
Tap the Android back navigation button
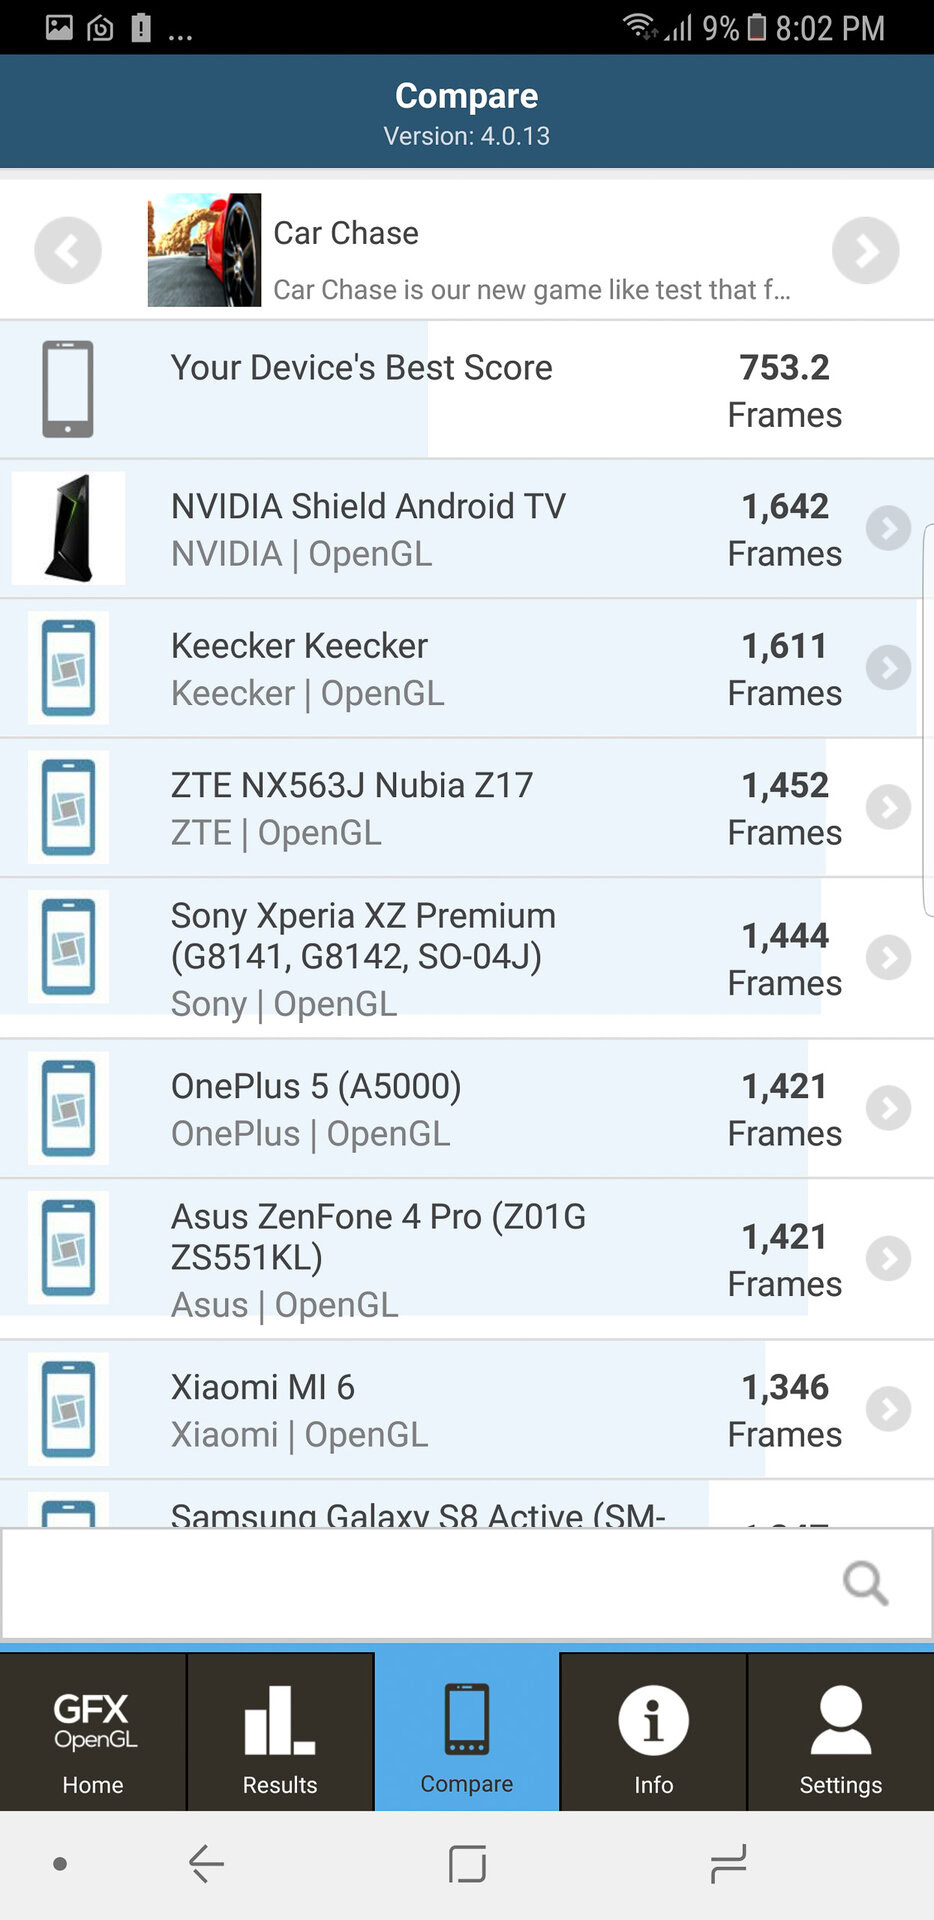(206, 1864)
